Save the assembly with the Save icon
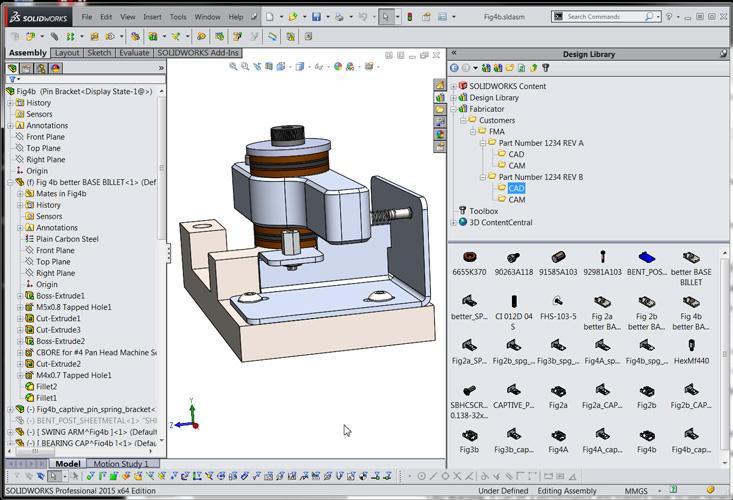 (316, 17)
